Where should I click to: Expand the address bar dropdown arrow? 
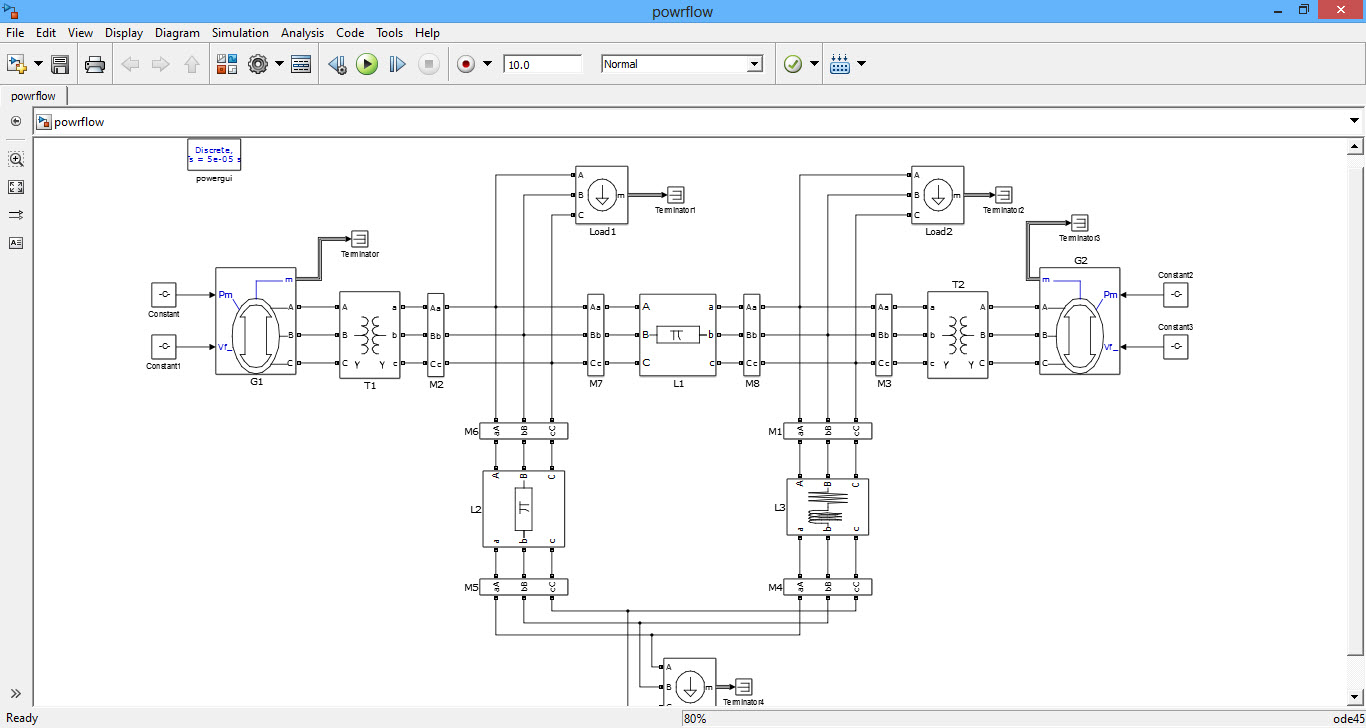click(1354, 122)
